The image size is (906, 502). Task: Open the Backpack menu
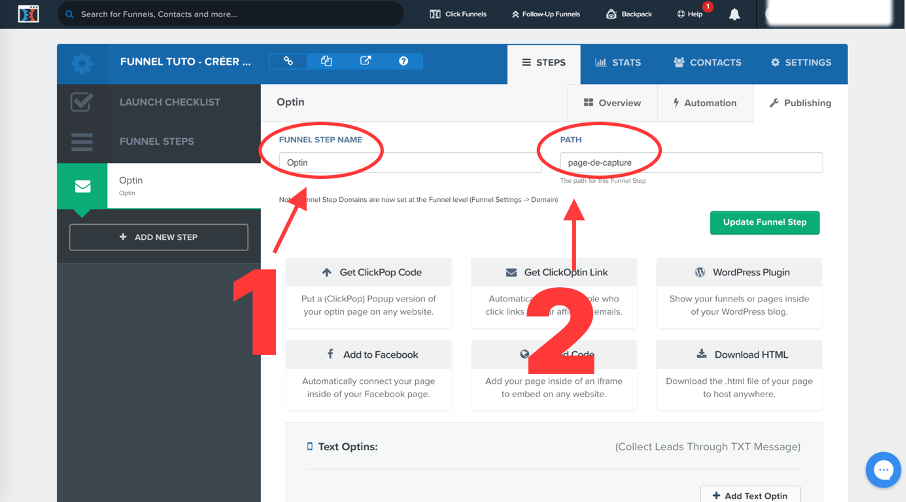(629, 14)
